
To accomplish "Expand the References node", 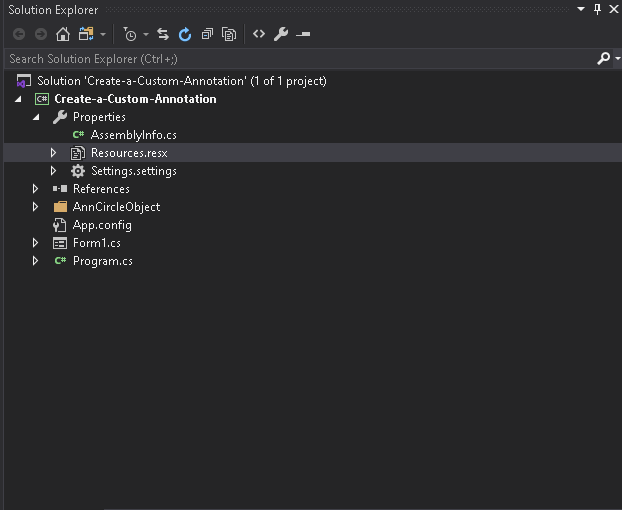I will (36, 189).
